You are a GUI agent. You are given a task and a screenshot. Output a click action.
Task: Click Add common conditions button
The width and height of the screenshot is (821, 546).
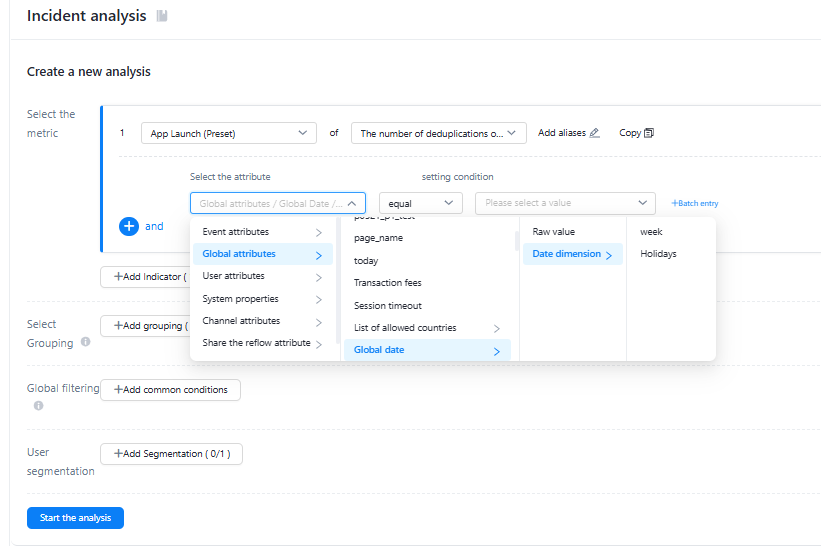pos(170,390)
